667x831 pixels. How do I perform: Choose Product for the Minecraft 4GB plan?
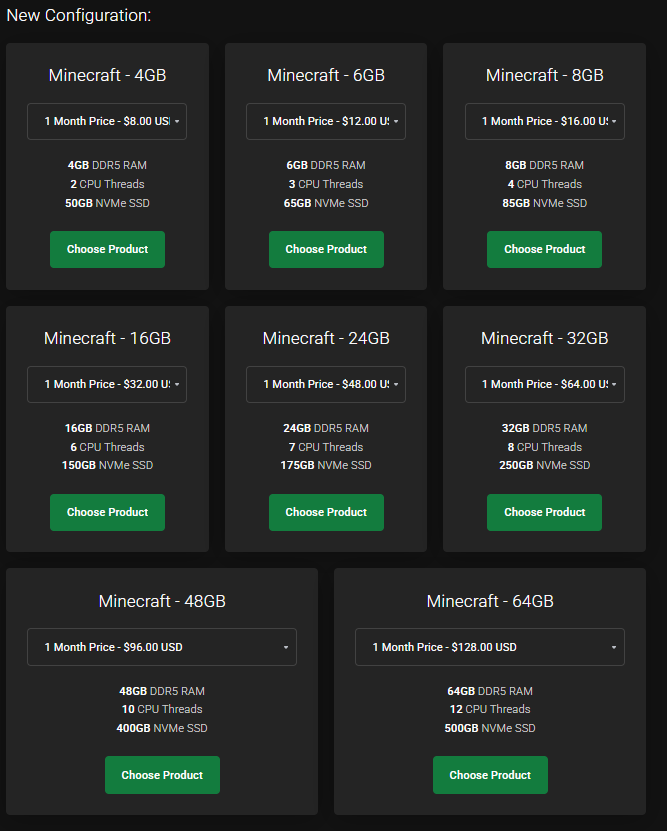click(107, 249)
